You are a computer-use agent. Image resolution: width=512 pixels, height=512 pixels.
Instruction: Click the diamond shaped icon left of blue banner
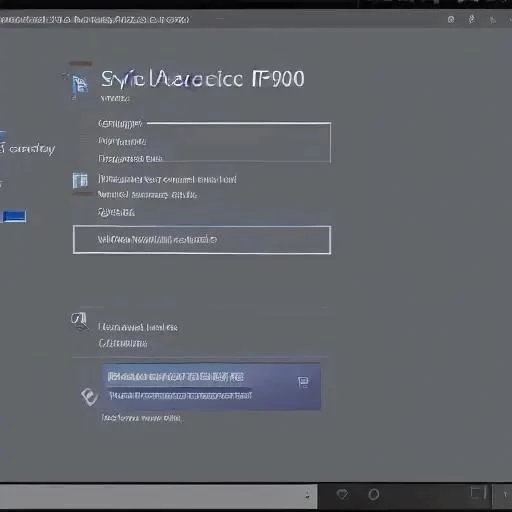[x=89, y=396]
